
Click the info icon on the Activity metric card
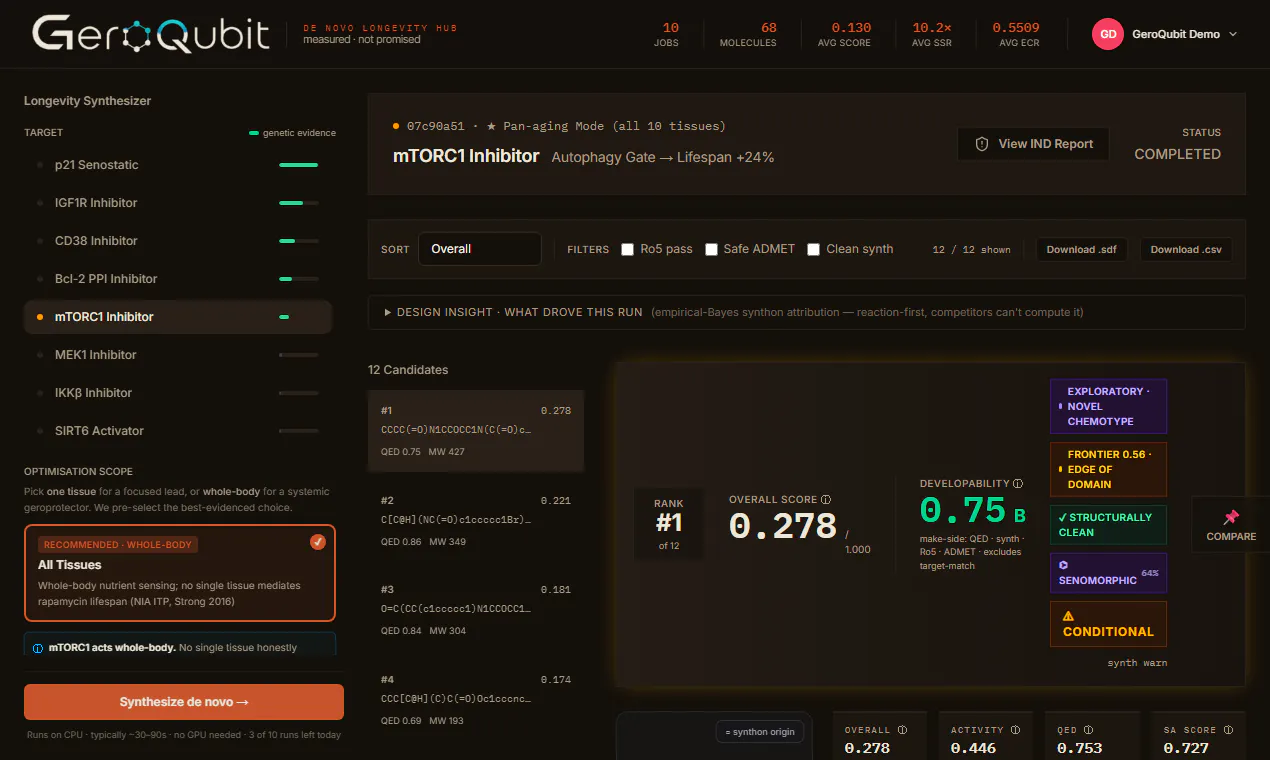1015,730
